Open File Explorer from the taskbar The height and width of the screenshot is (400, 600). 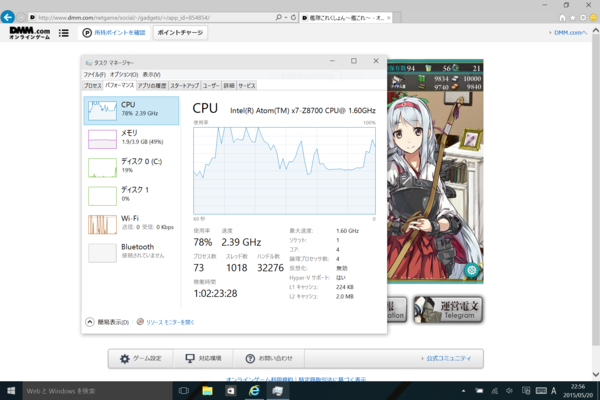click(x=207, y=391)
